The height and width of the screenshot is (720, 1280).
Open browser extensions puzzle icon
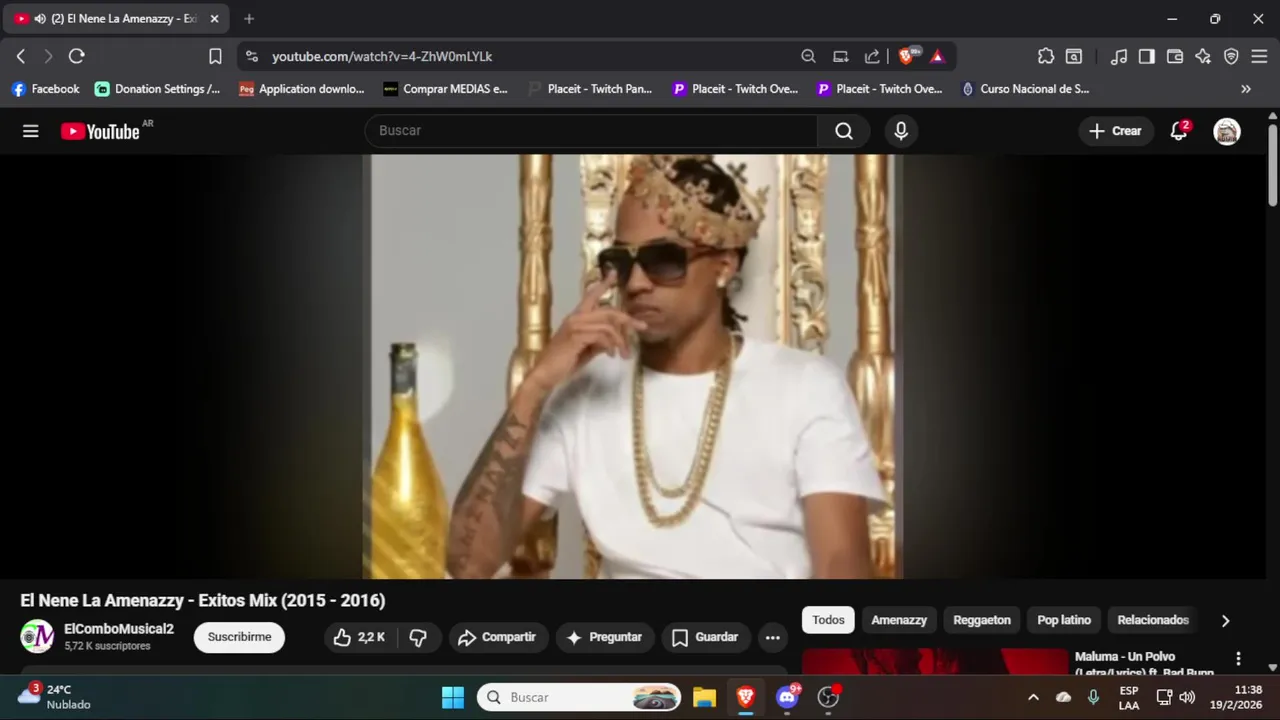[x=1046, y=56]
